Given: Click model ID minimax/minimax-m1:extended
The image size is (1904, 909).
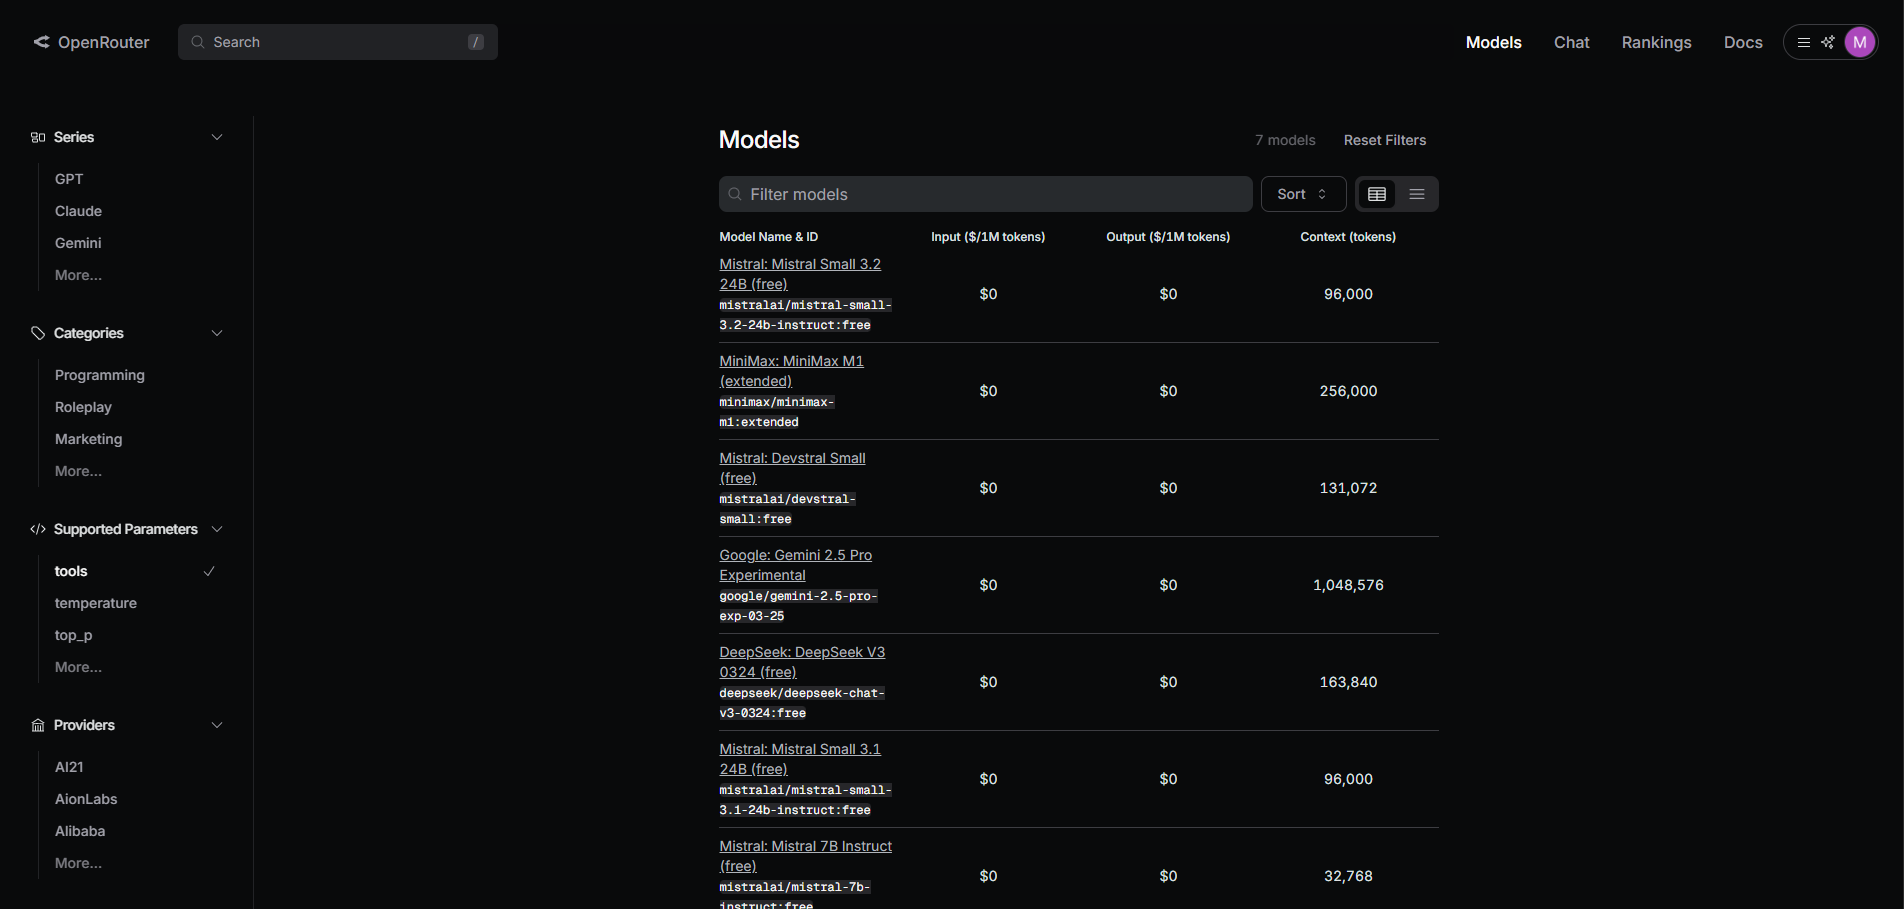Looking at the screenshot, I should [777, 412].
